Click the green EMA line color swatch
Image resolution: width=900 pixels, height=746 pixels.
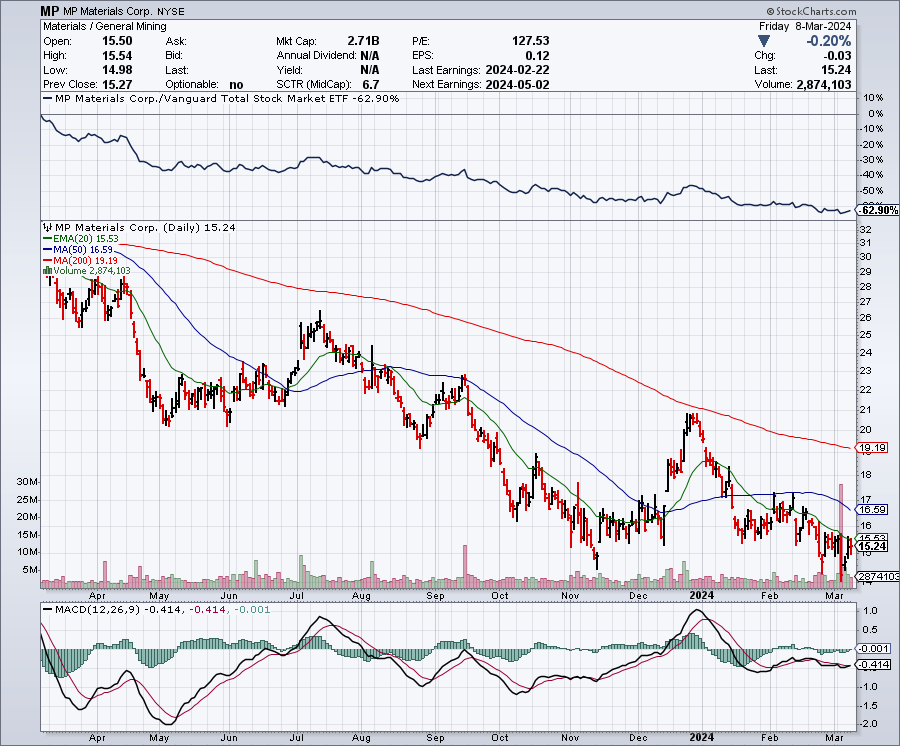(47, 238)
